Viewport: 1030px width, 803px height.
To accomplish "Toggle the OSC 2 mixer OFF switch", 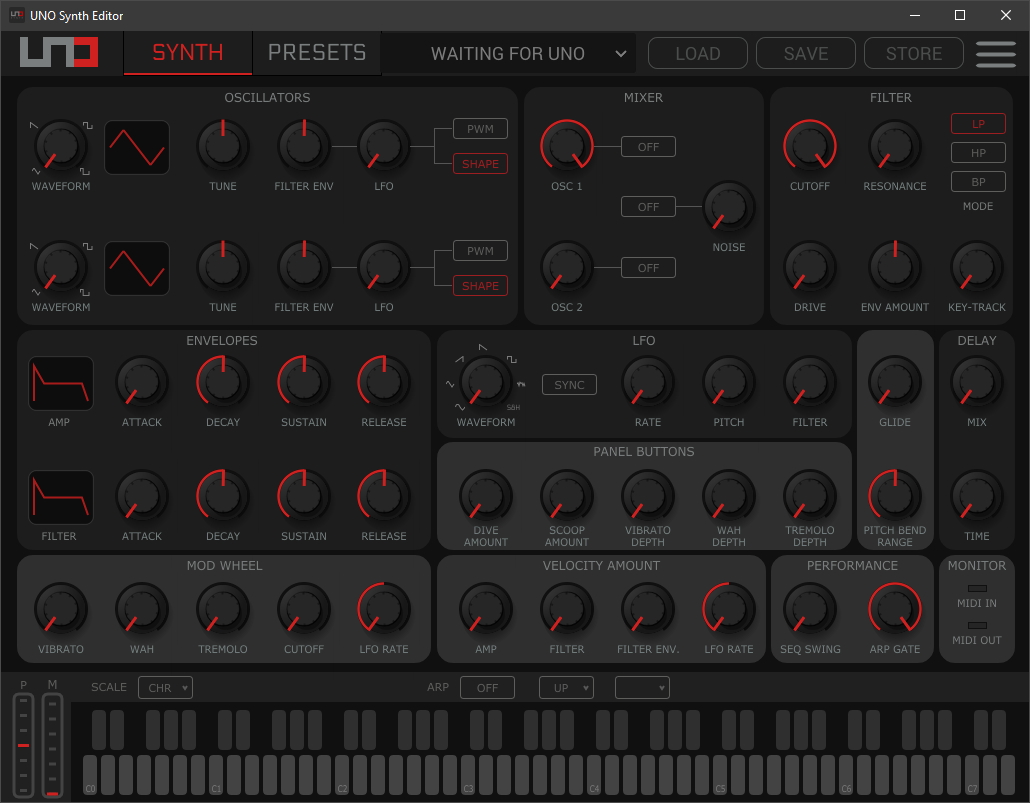I will coord(648,267).
